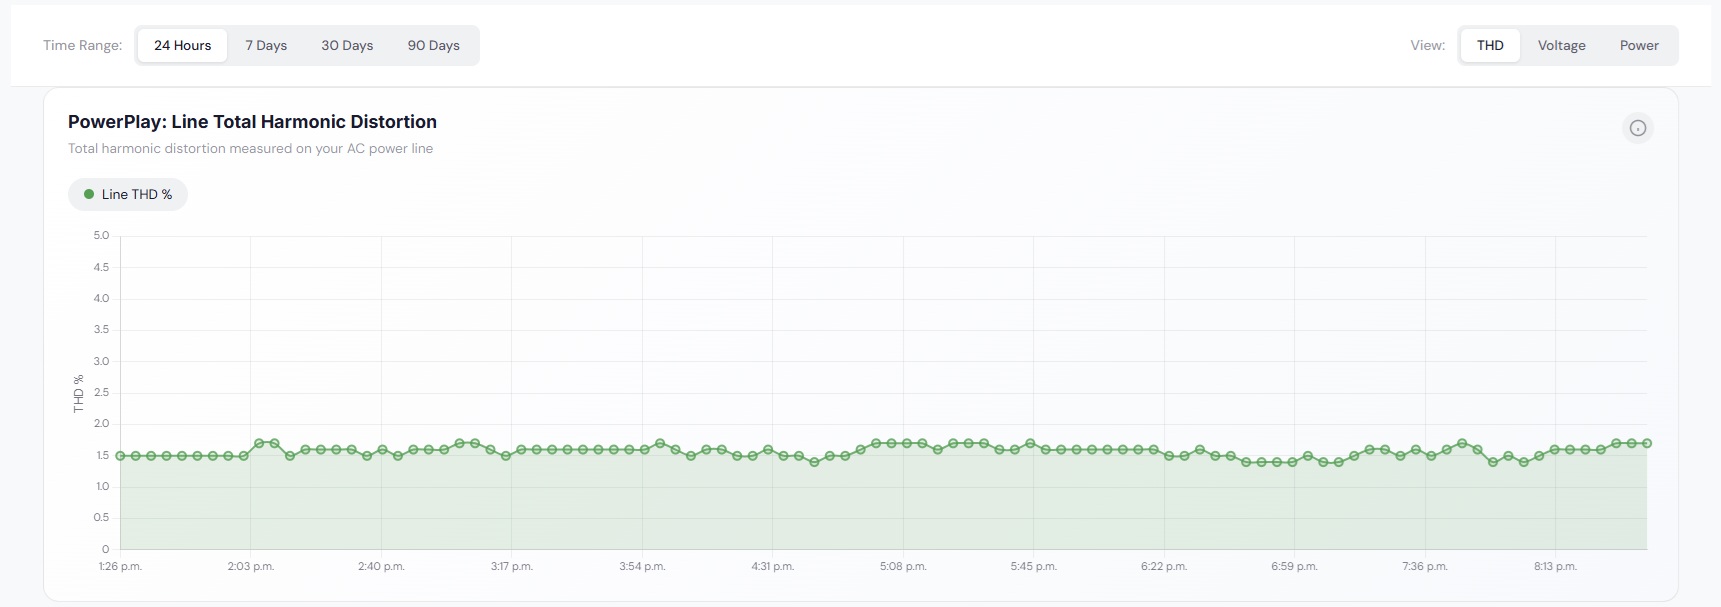Click the first data point on the chart line
The height and width of the screenshot is (607, 1721).
point(121,456)
